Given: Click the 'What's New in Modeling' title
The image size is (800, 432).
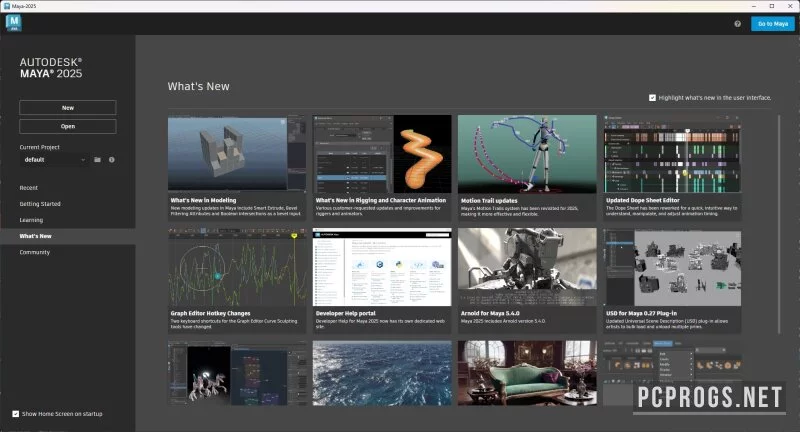Looking at the screenshot, I should pyautogui.click(x=203, y=200).
